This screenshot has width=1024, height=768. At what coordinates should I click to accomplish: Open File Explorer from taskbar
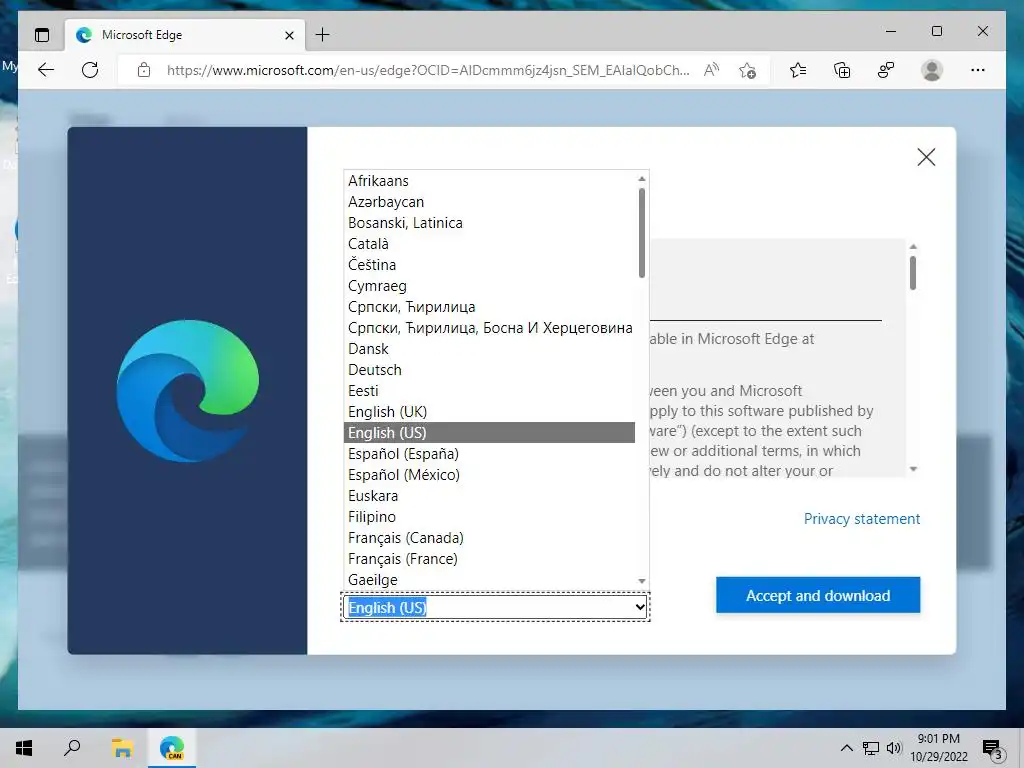122,748
